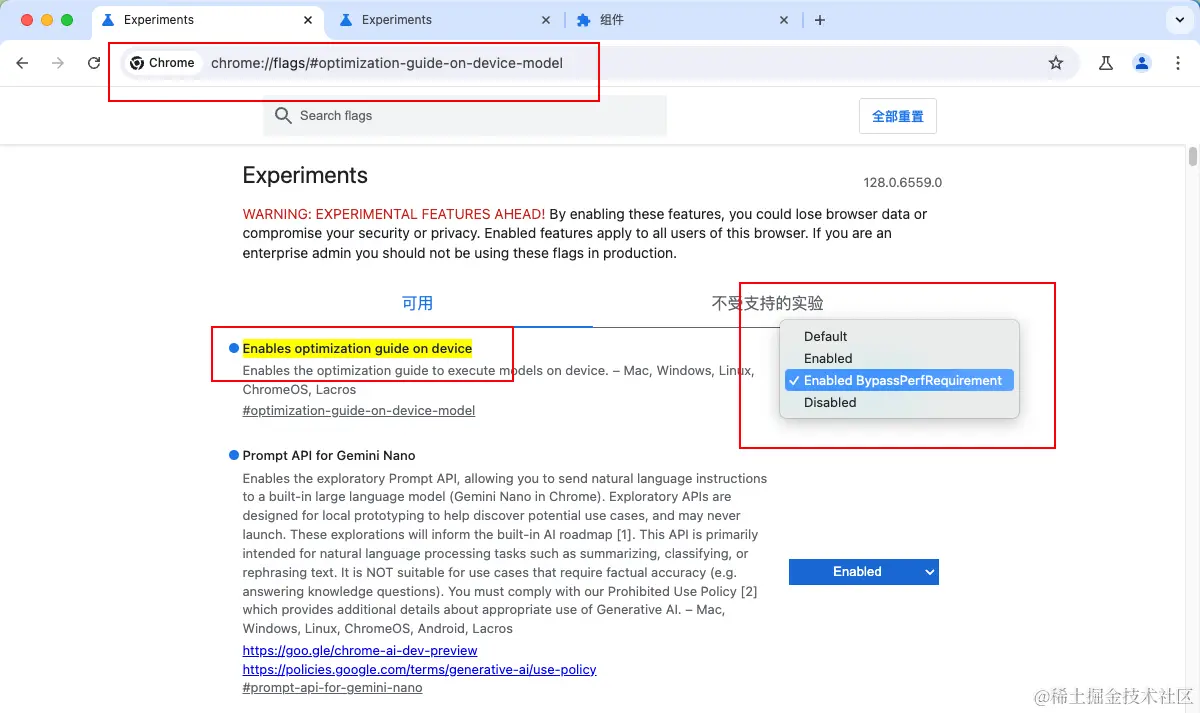
Task: Open Prompt API Enabled dropdown
Action: [x=864, y=572]
